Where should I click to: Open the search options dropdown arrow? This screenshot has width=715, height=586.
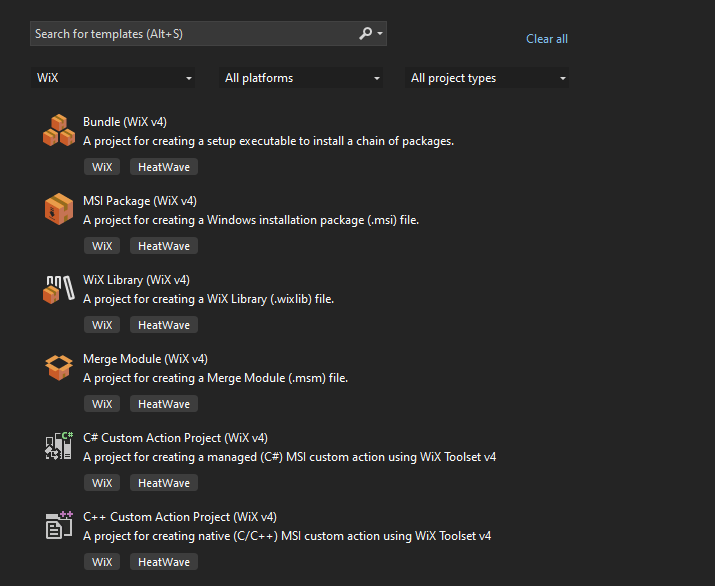point(380,34)
